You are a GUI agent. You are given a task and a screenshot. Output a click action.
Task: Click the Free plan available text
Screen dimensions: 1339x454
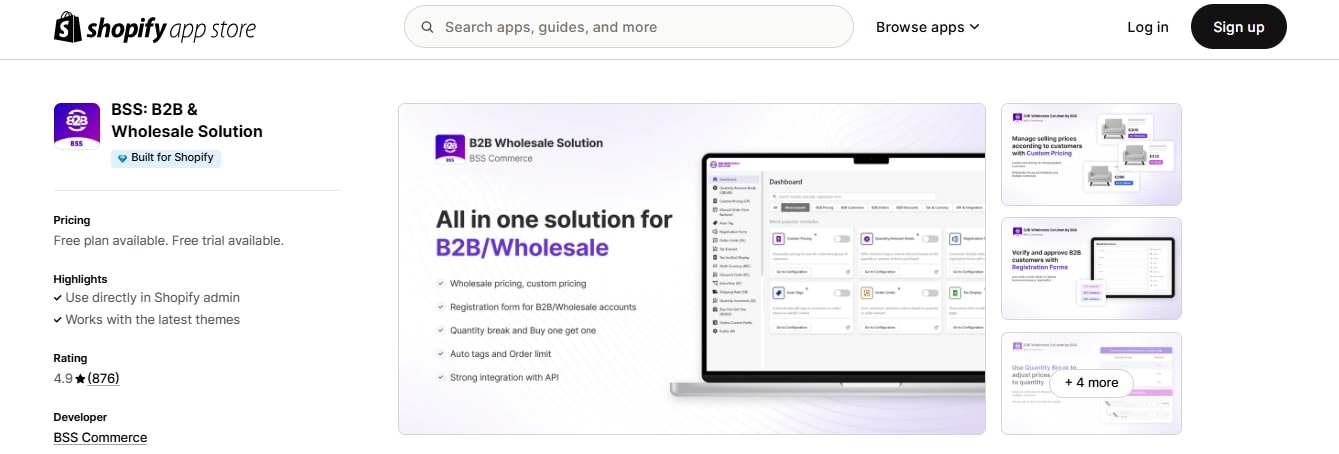pos(169,241)
